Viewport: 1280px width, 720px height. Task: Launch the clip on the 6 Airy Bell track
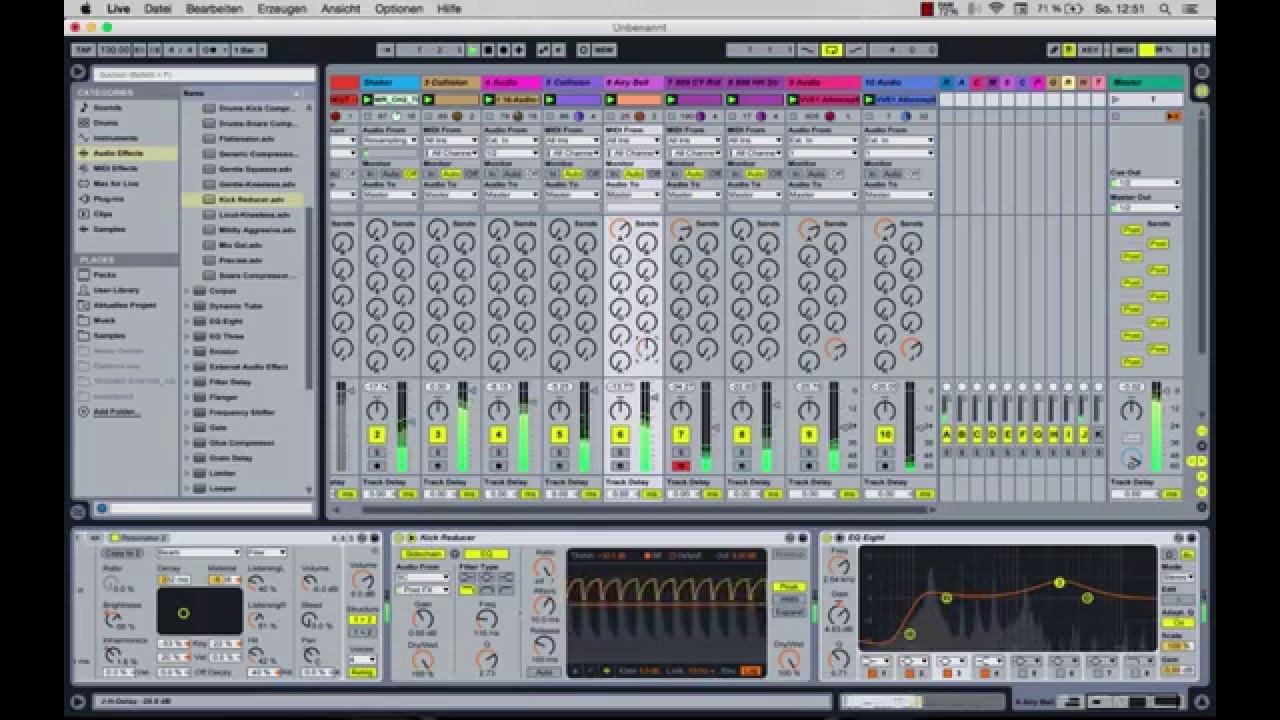611,100
